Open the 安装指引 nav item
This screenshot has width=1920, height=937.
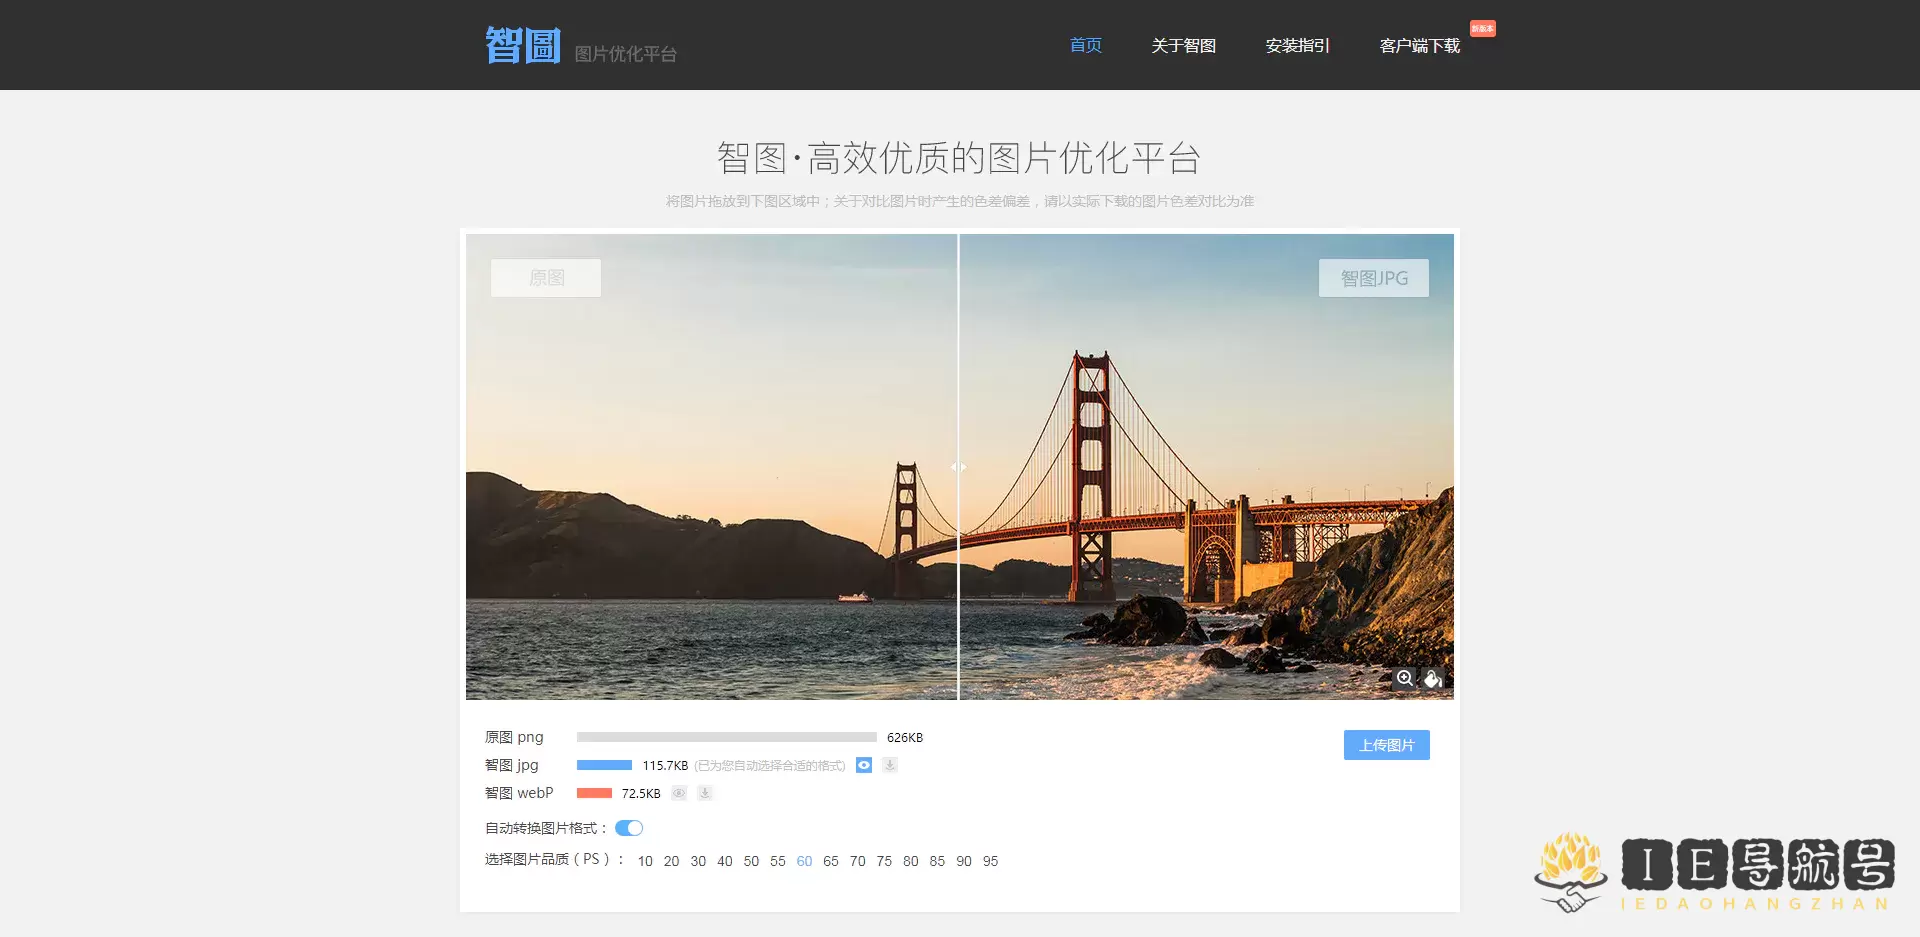click(1298, 46)
